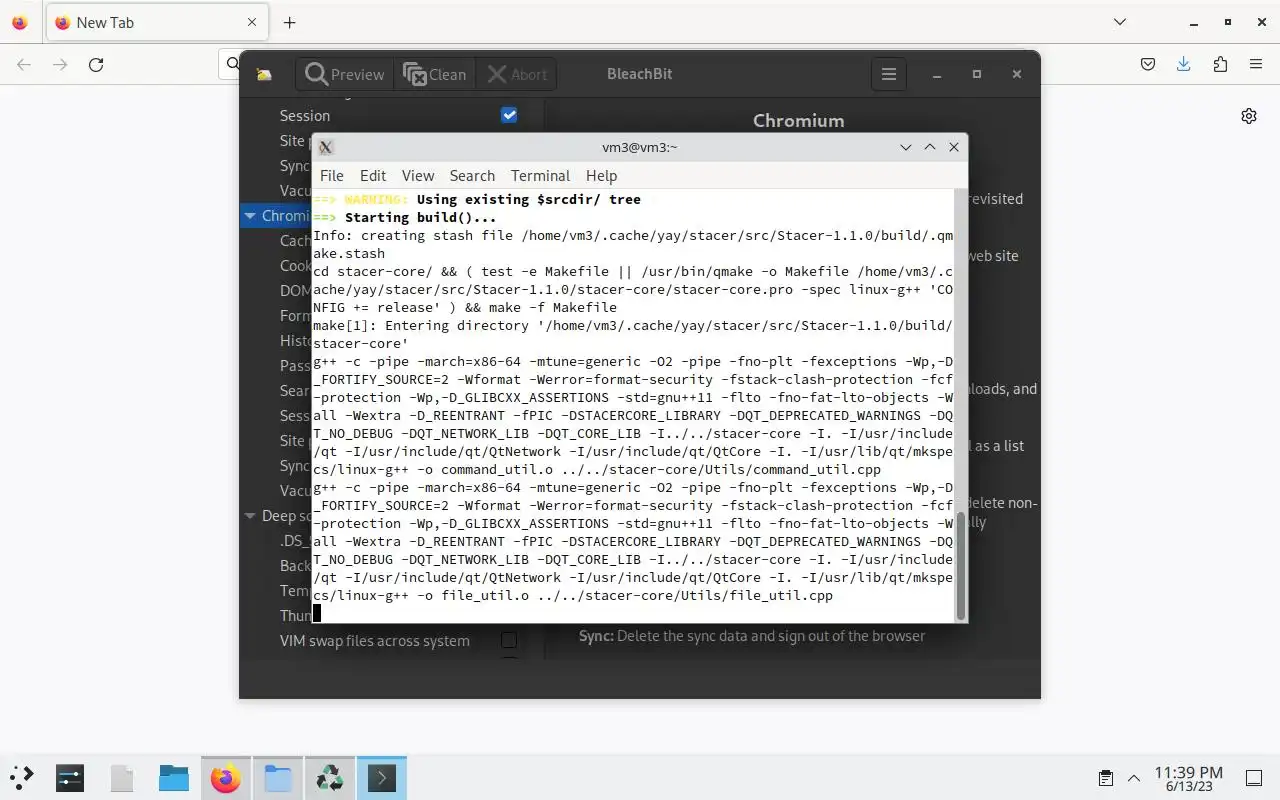Open Firefox extensions puzzle icon
This screenshot has width=1280, height=800.
(x=1220, y=64)
